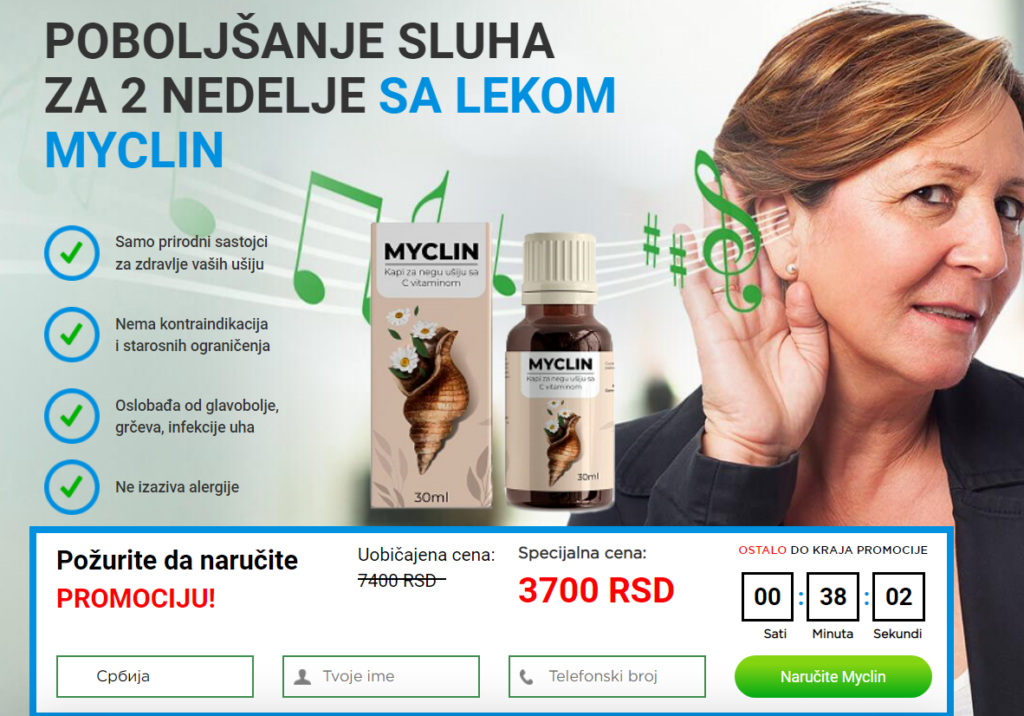Screen dimensions: 1024x716
Task: Click the MYCLIN dropper bottle image
Action: coord(560,371)
